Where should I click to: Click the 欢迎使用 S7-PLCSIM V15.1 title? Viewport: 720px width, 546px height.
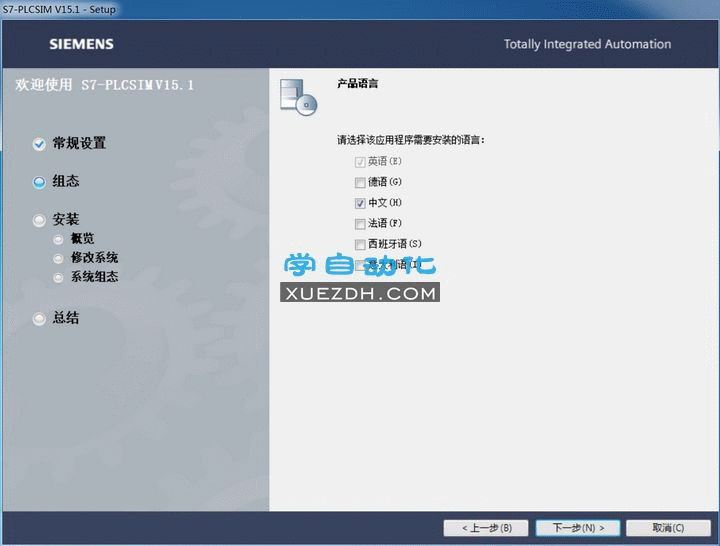pos(105,85)
